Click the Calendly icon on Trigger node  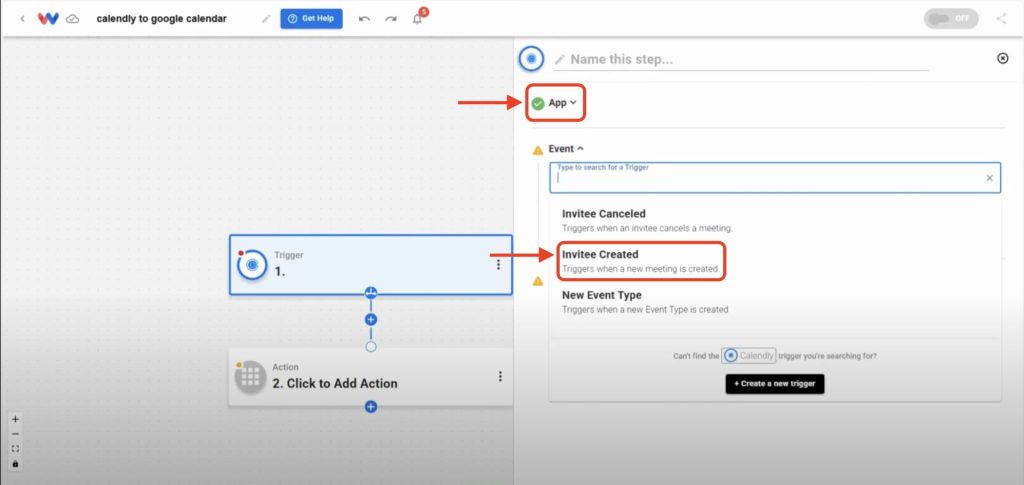point(252,265)
